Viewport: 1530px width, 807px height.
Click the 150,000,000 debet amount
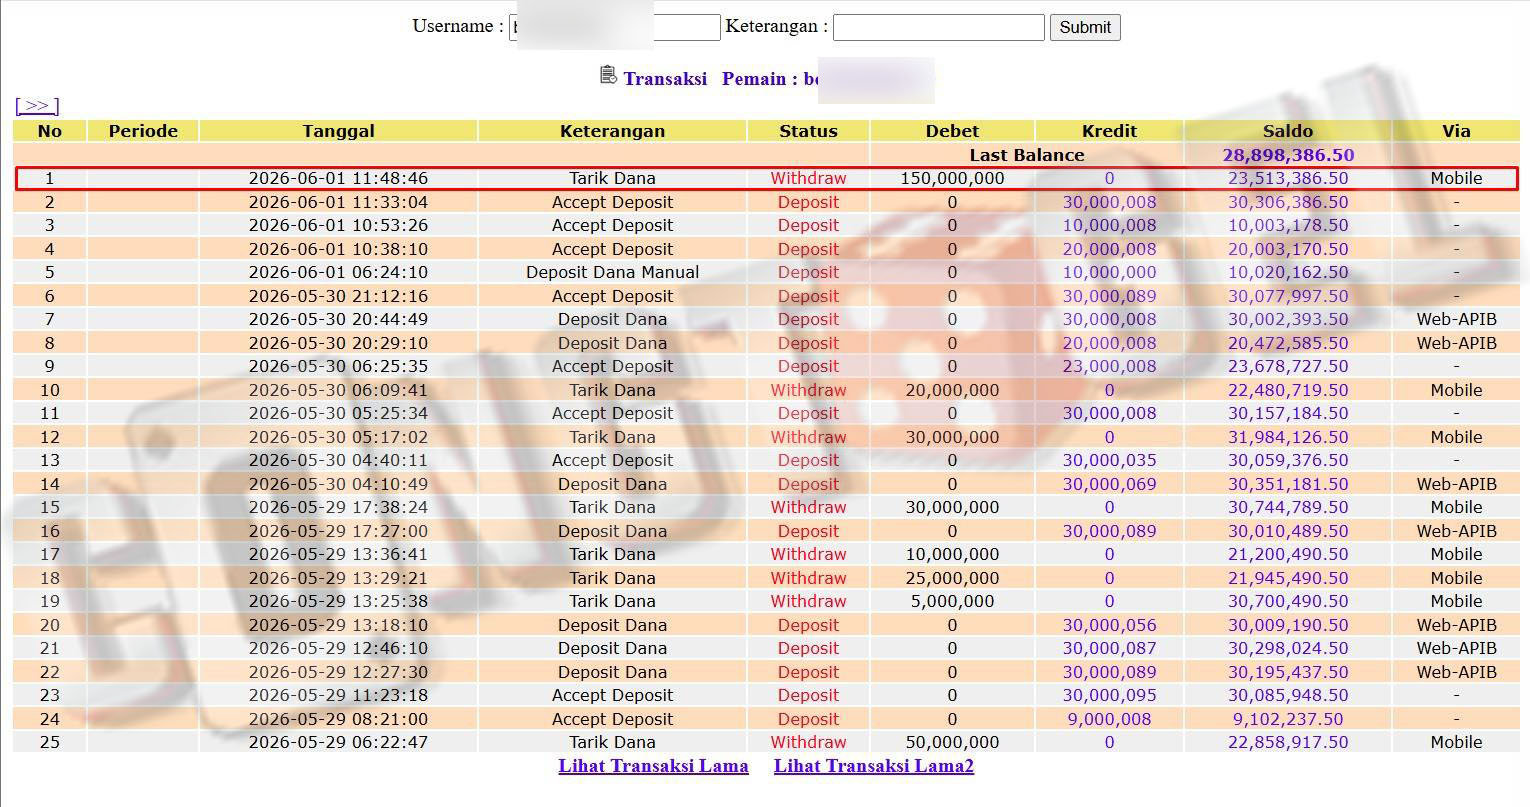[x=952, y=178]
